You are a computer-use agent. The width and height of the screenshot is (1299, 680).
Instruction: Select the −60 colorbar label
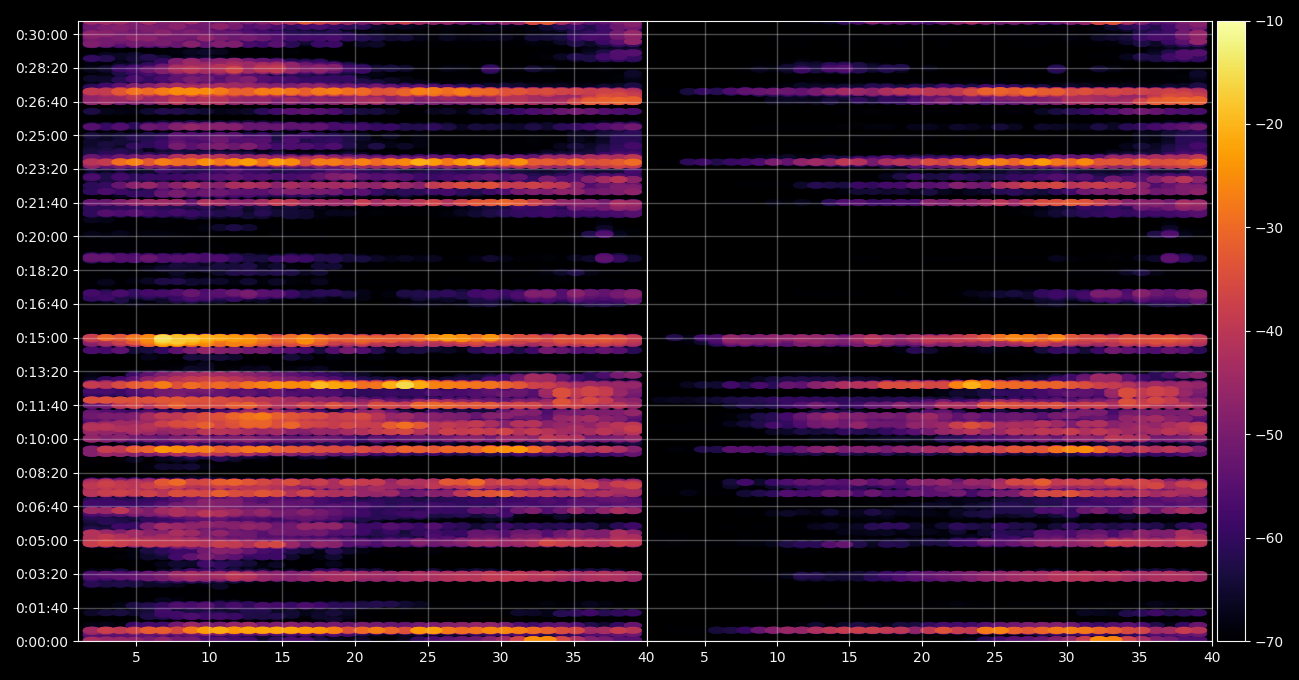click(1269, 538)
